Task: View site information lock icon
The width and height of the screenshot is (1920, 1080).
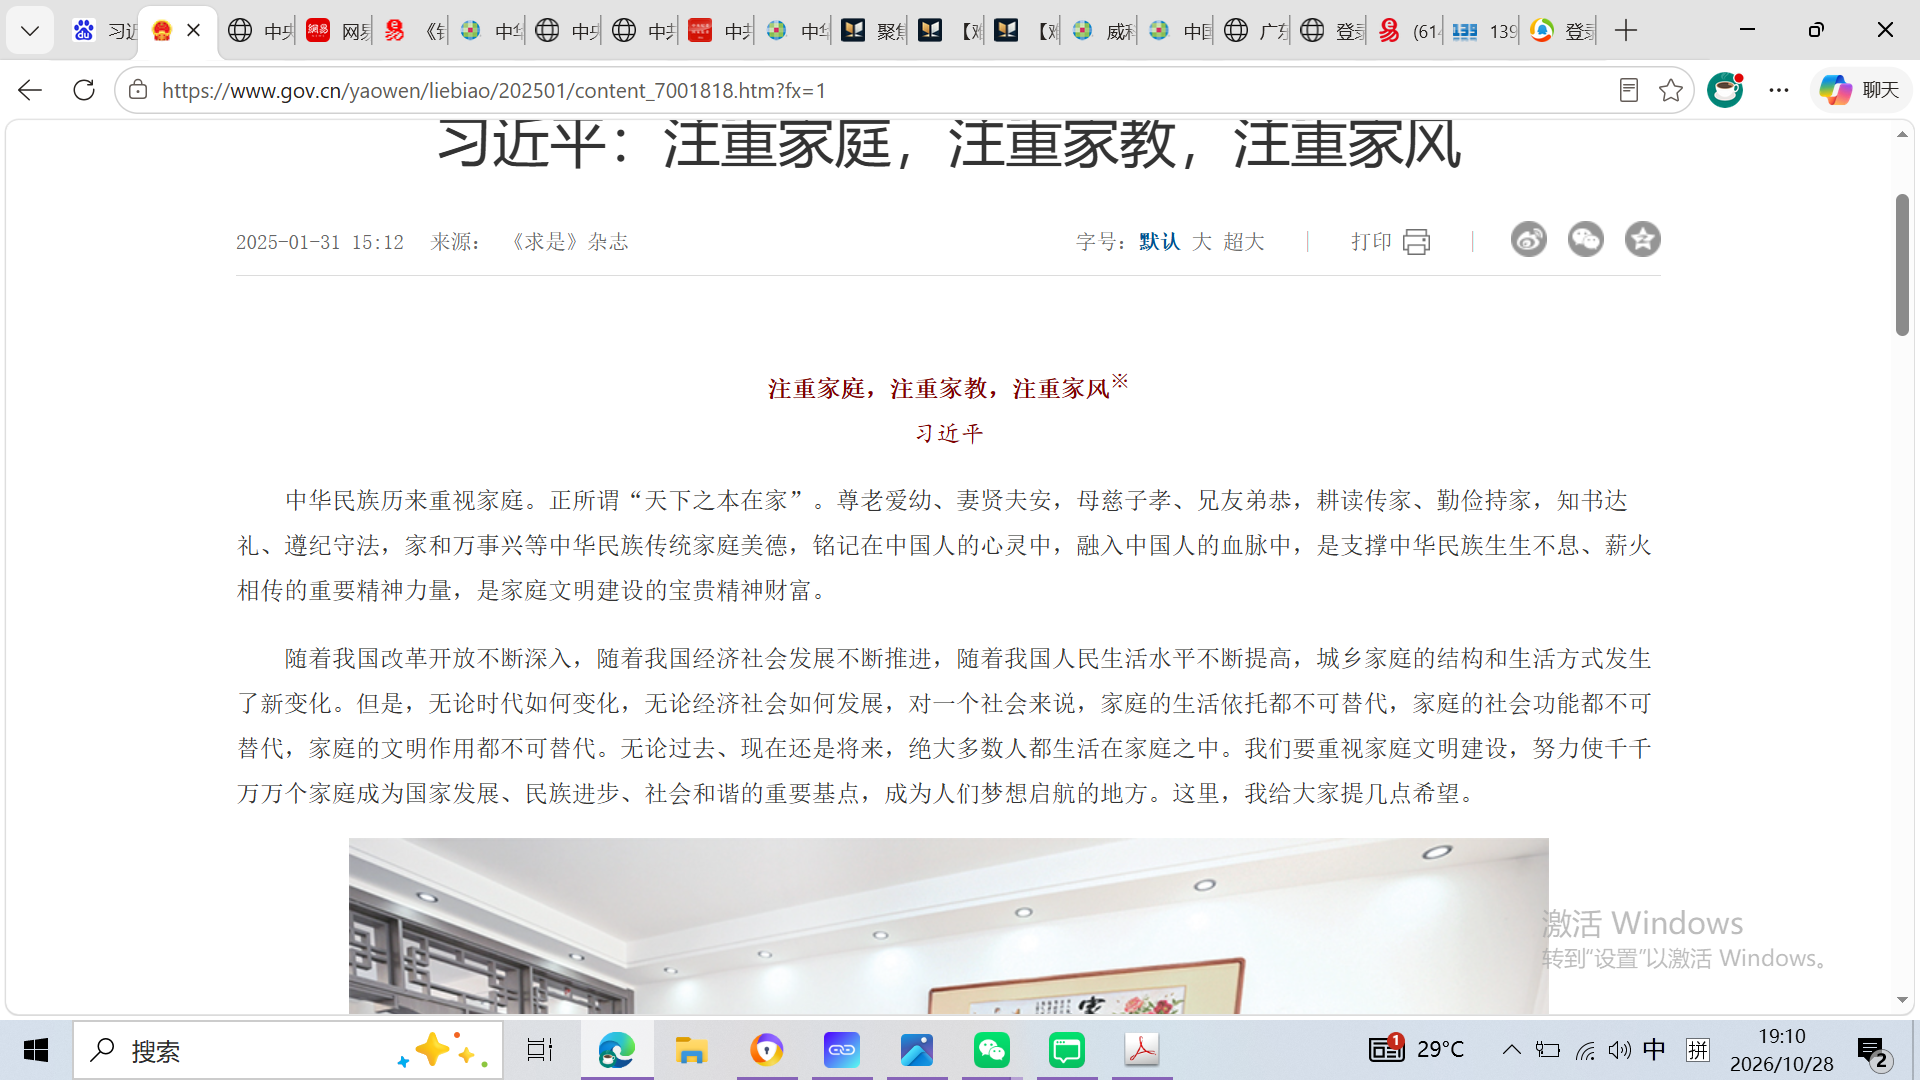Action: [138, 90]
